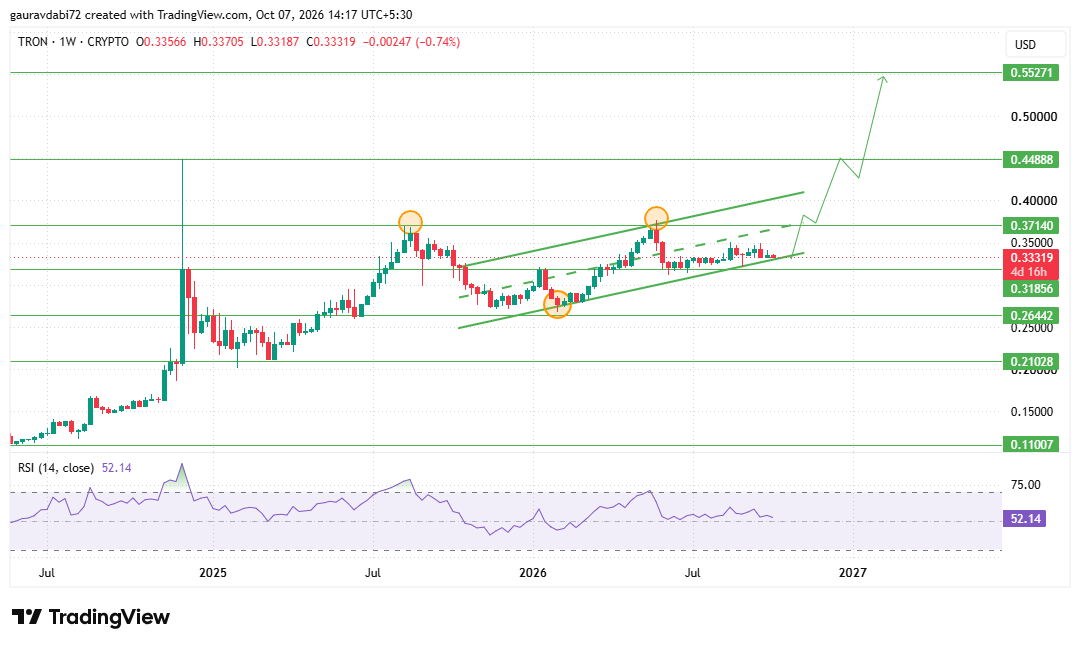Select the 0.31856 price level label
The image size is (1080, 647).
coord(1031,289)
